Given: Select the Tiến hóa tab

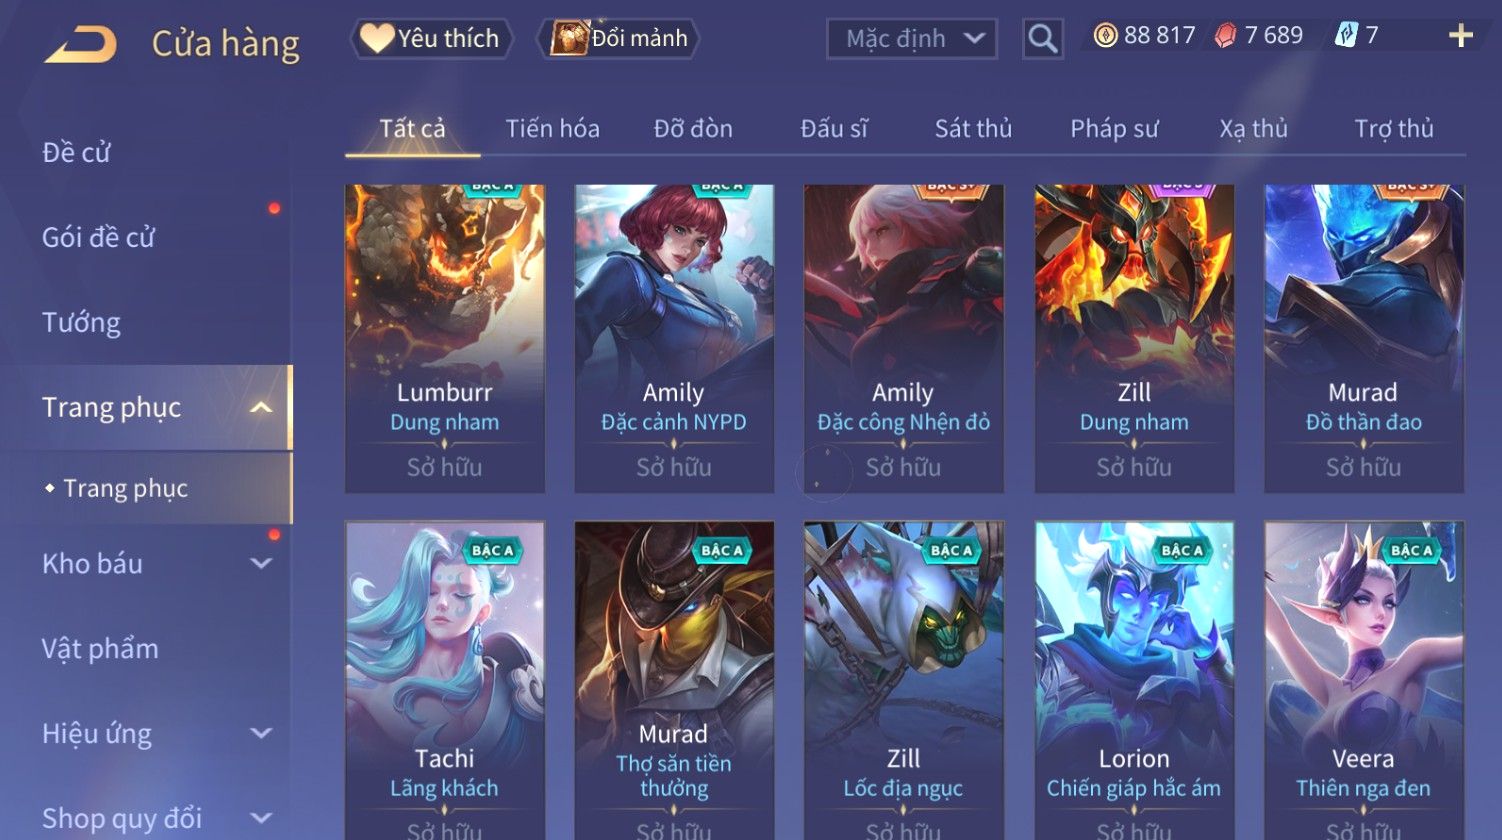Looking at the screenshot, I should coord(552,128).
